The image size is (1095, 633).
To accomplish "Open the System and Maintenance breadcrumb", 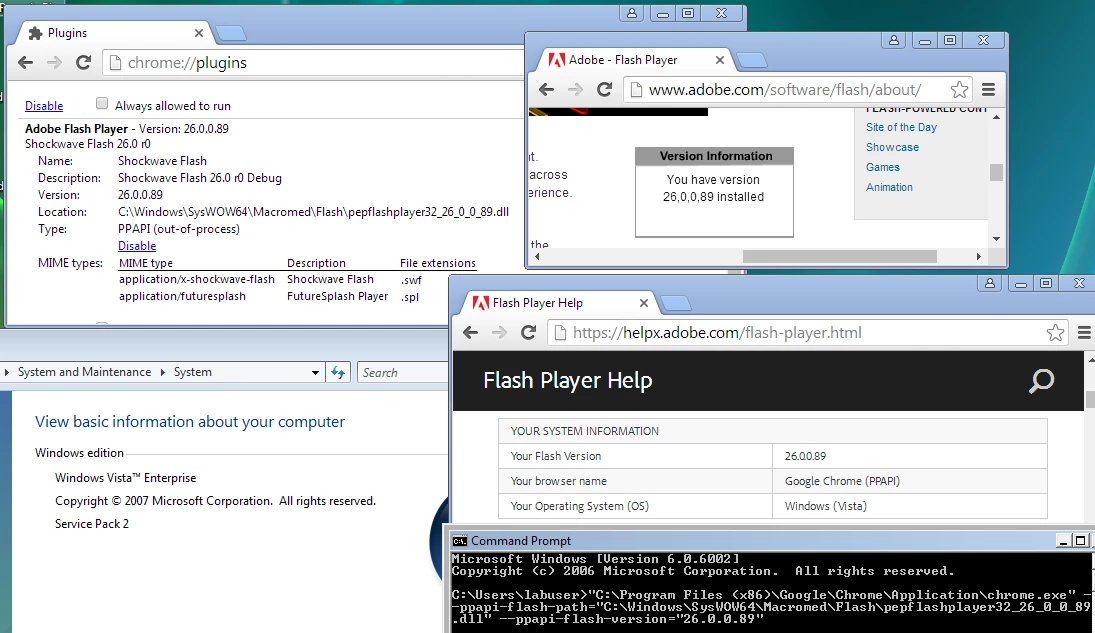I will pyautogui.click(x=84, y=372).
